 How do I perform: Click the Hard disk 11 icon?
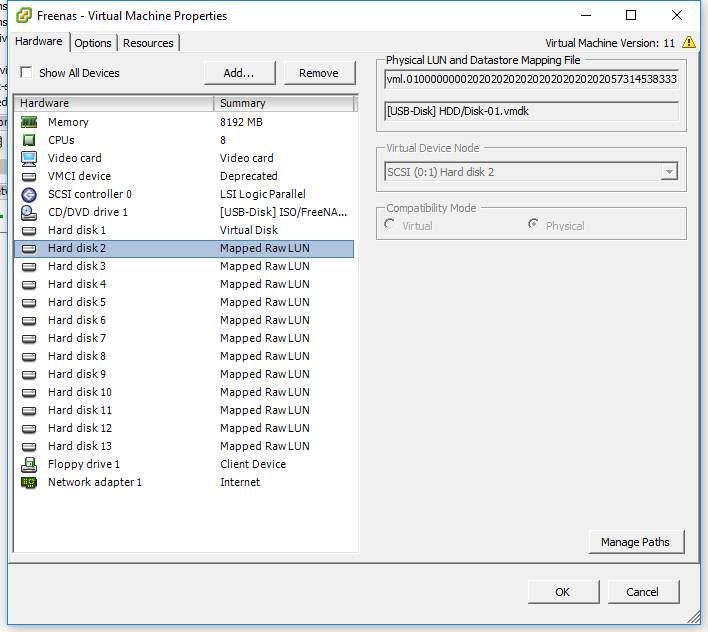pyautogui.click(x=29, y=411)
